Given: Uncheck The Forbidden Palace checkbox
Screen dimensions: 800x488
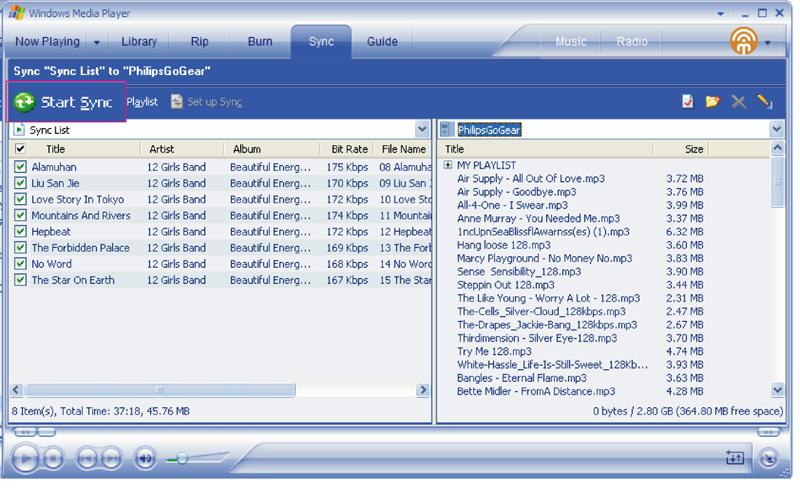Looking at the screenshot, I should tap(20, 248).
